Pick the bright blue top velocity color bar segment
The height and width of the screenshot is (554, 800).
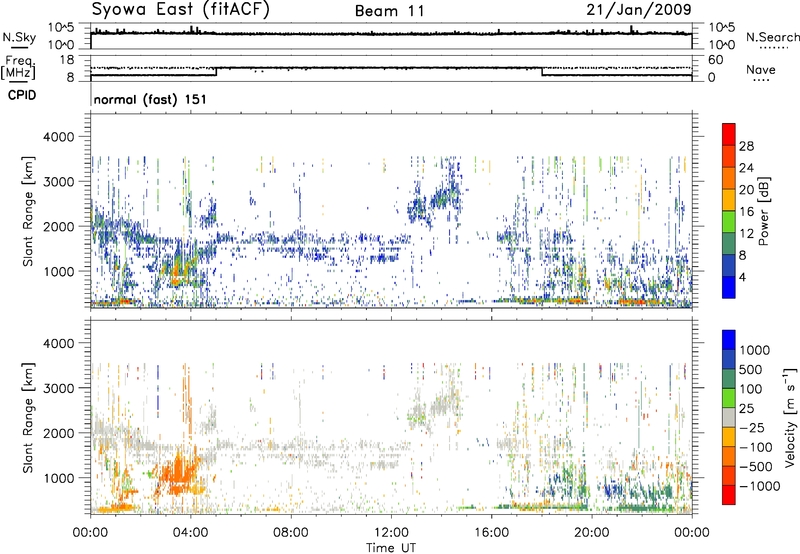click(729, 340)
